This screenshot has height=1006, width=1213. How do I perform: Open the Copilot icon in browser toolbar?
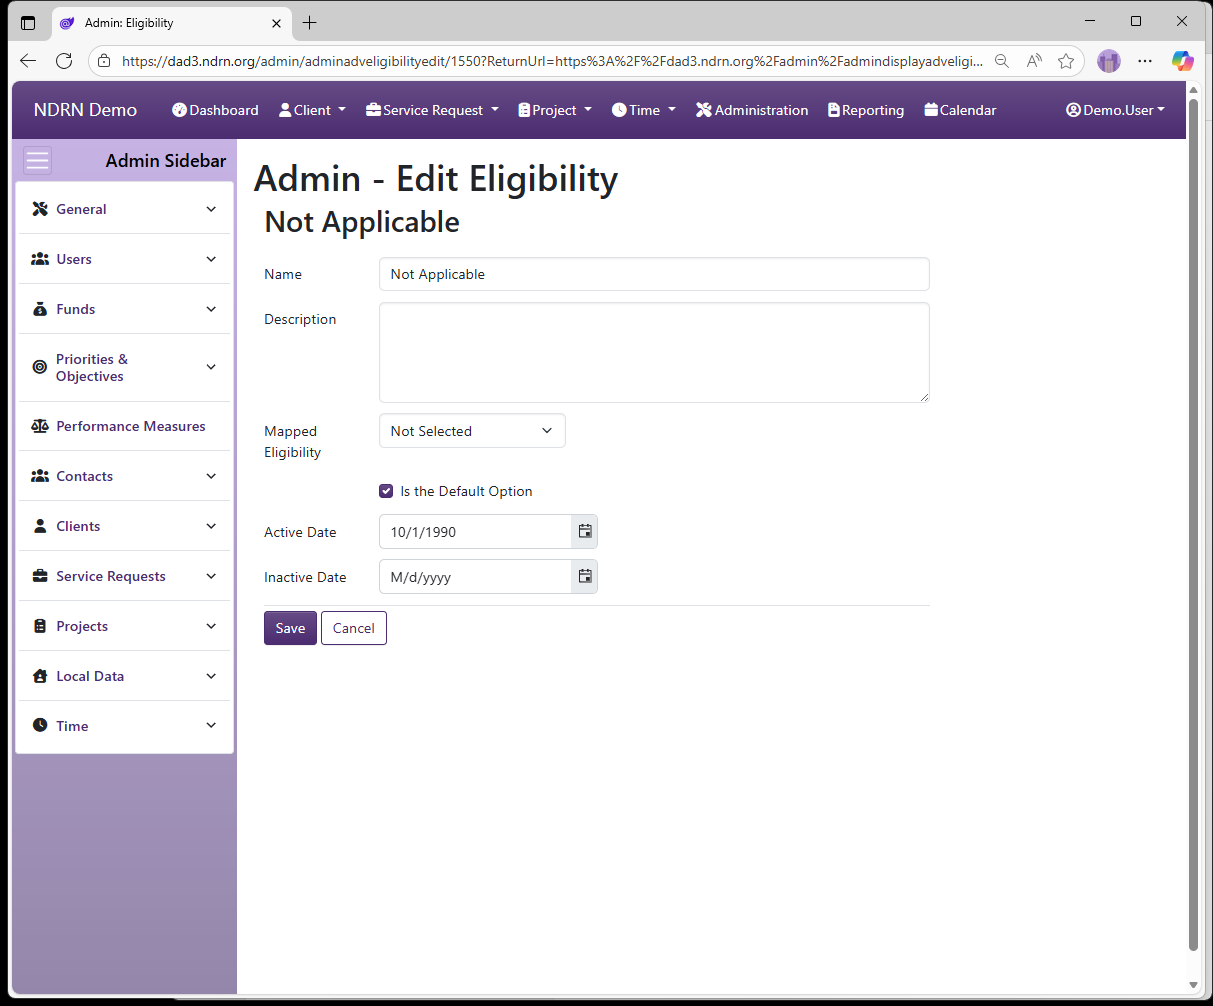tap(1183, 61)
